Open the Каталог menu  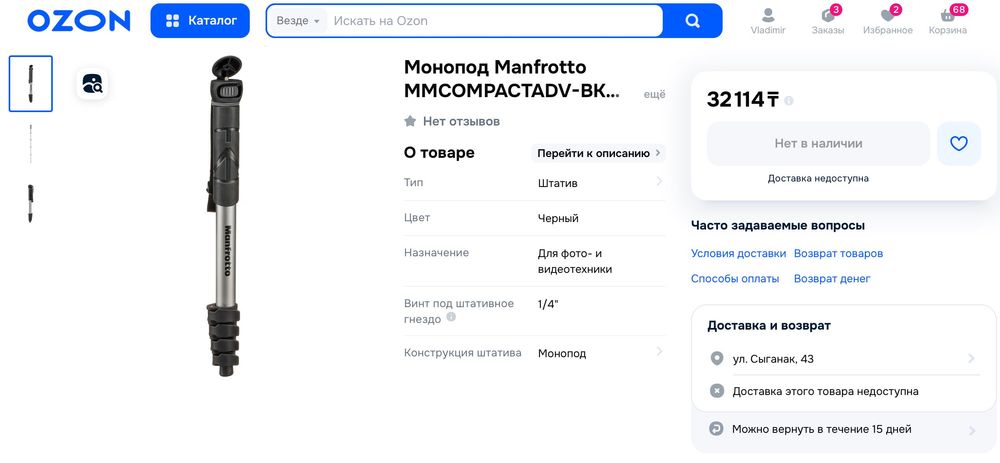pyautogui.click(x=200, y=21)
